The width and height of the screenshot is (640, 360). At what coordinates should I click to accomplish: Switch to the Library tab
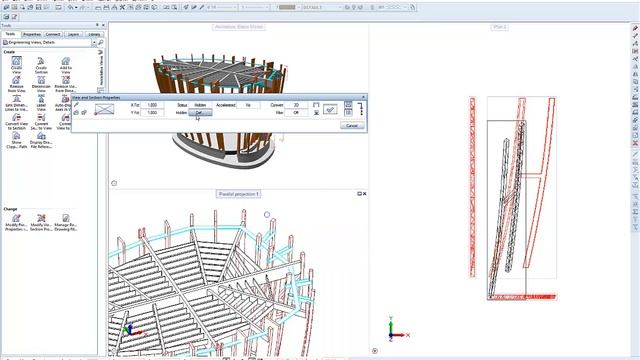[94, 34]
